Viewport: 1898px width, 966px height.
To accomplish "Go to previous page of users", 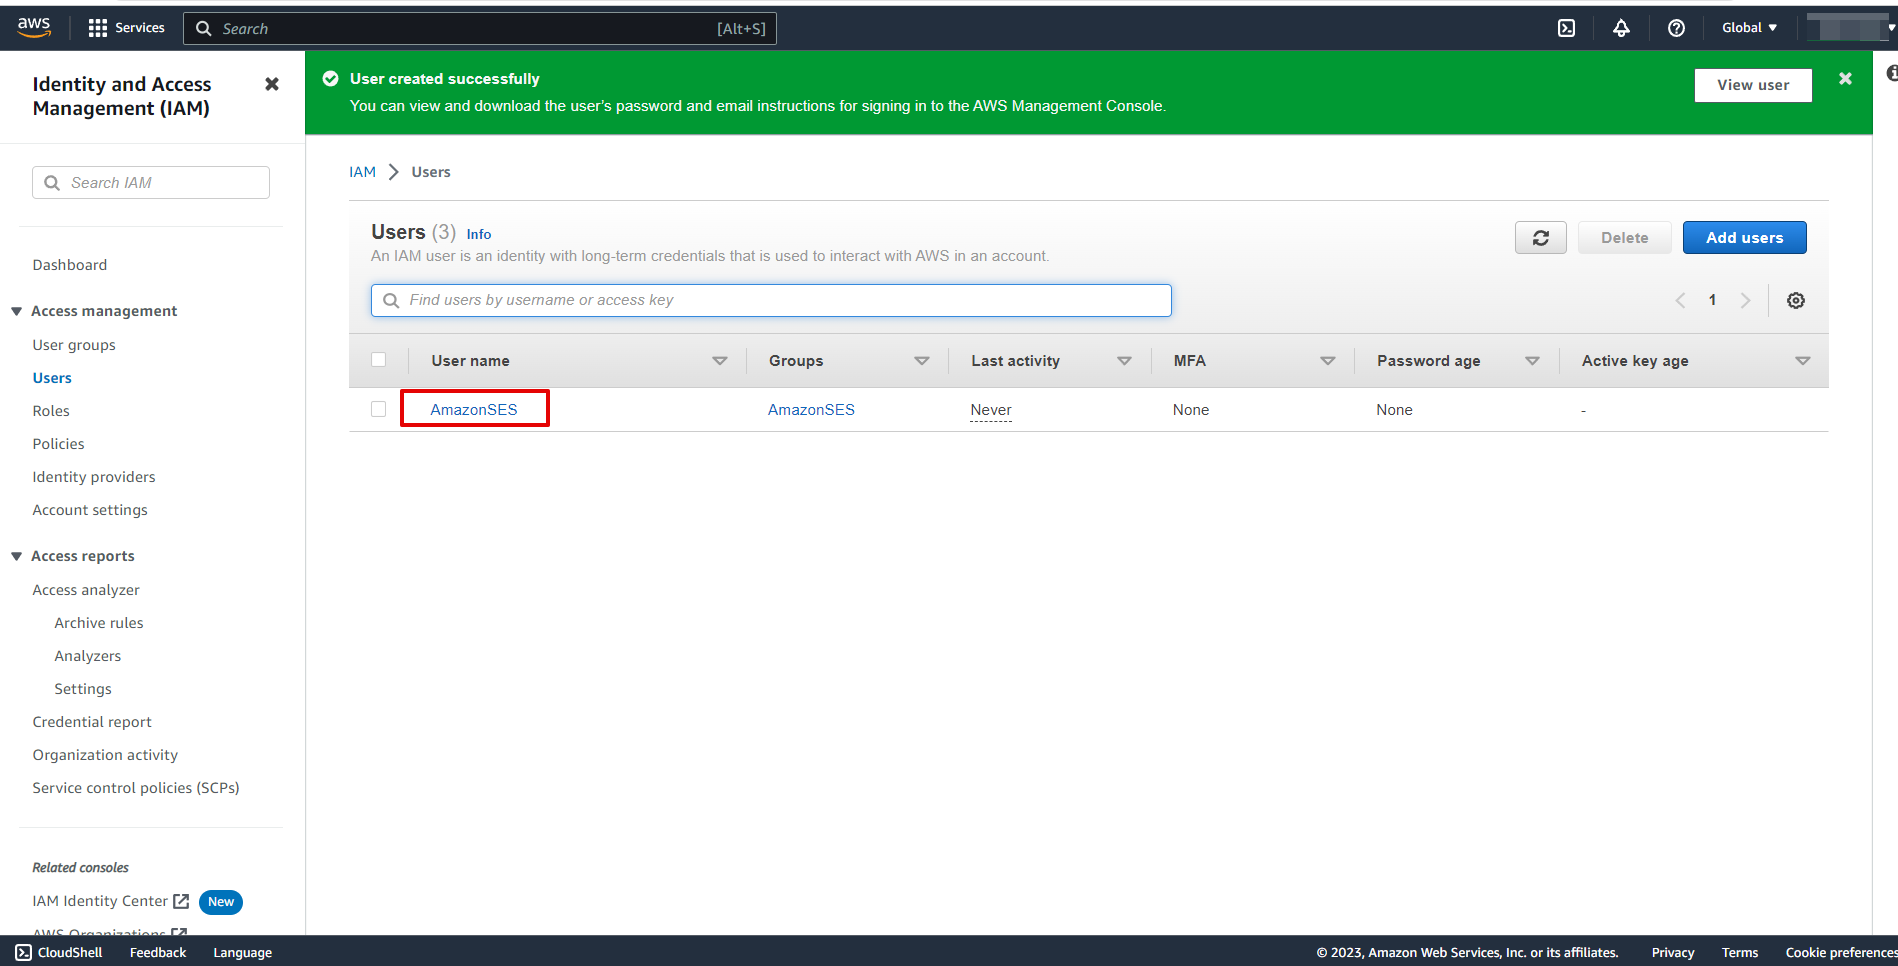I will click(x=1680, y=300).
